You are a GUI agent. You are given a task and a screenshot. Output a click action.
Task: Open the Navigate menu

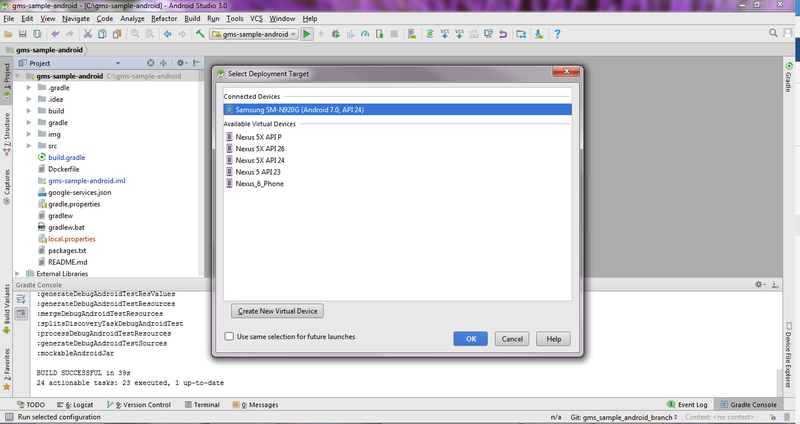click(76, 18)
